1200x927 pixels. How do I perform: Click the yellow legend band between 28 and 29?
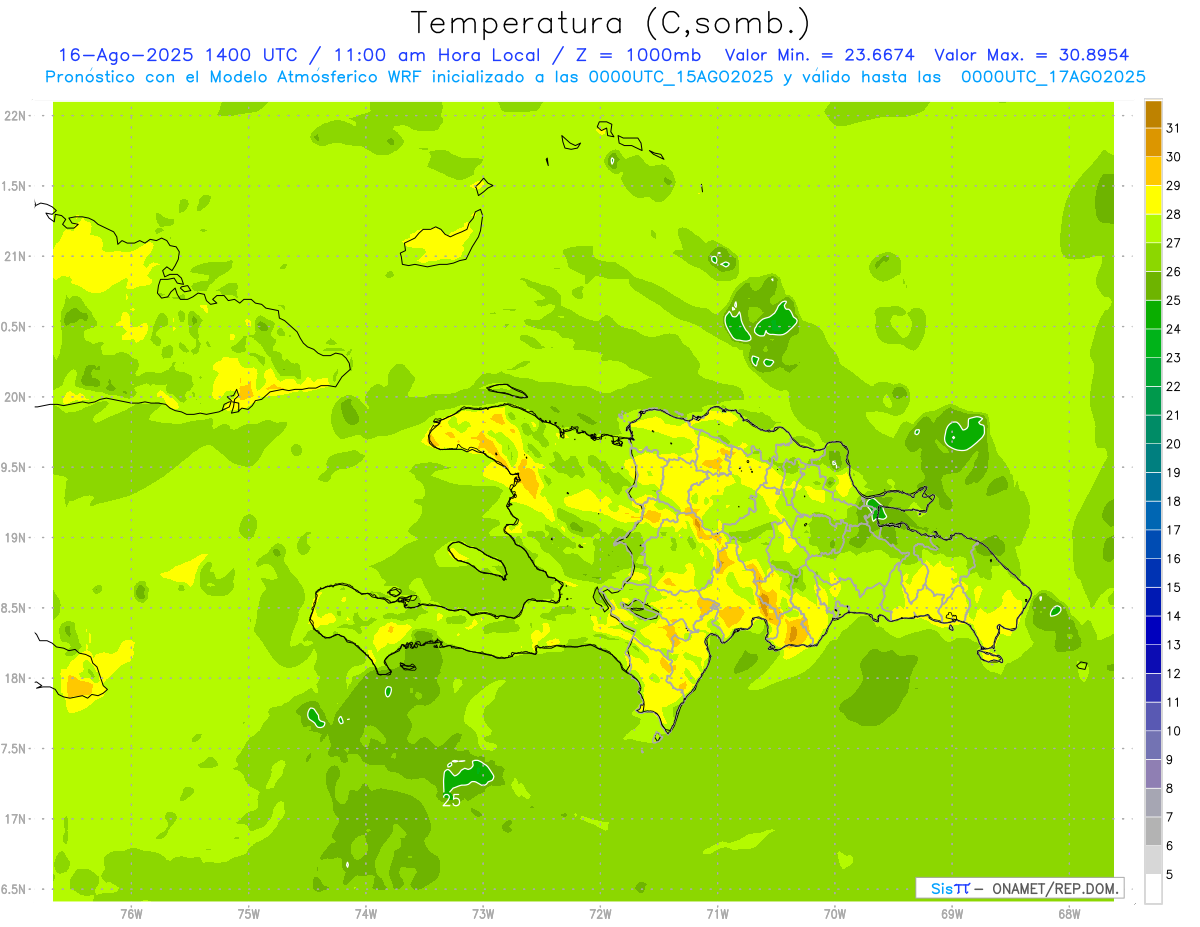click(1153, 200)
